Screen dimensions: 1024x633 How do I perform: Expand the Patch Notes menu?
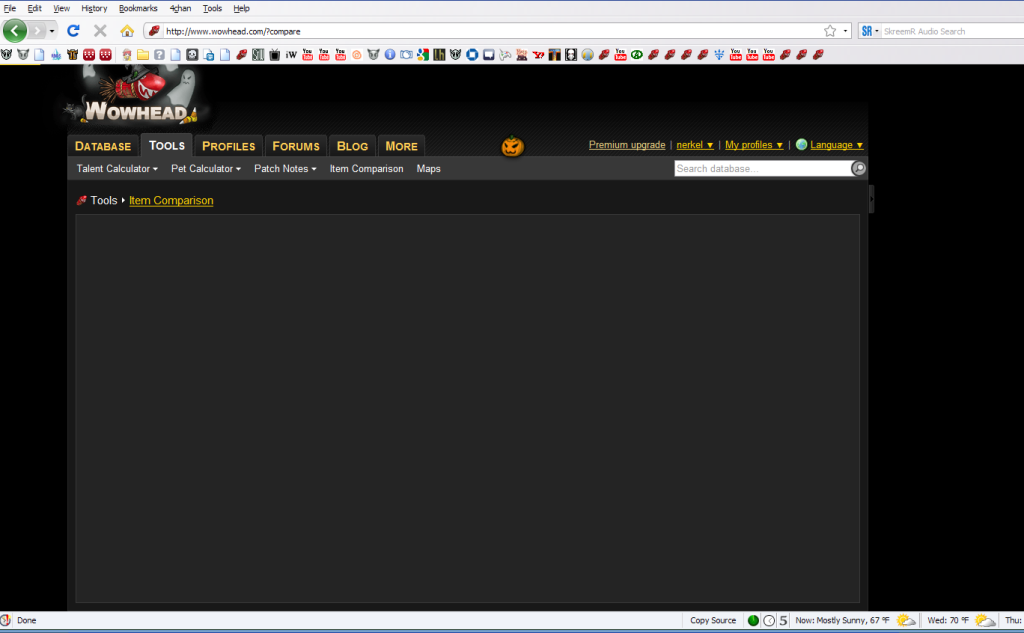coord(285,169)
